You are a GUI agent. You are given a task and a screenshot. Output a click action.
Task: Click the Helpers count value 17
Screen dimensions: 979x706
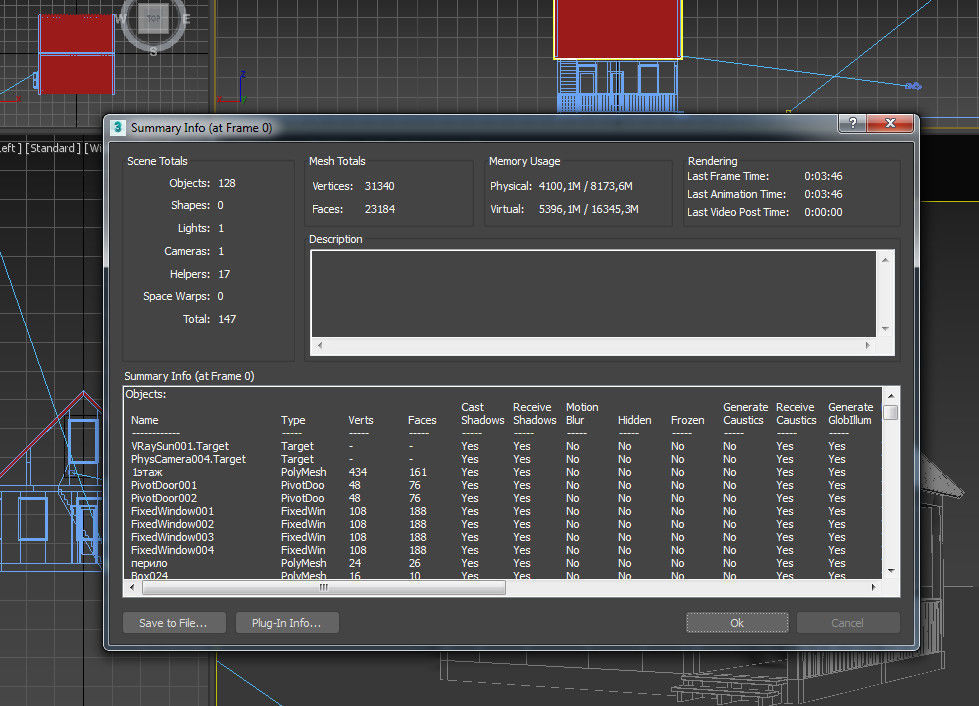224,274
